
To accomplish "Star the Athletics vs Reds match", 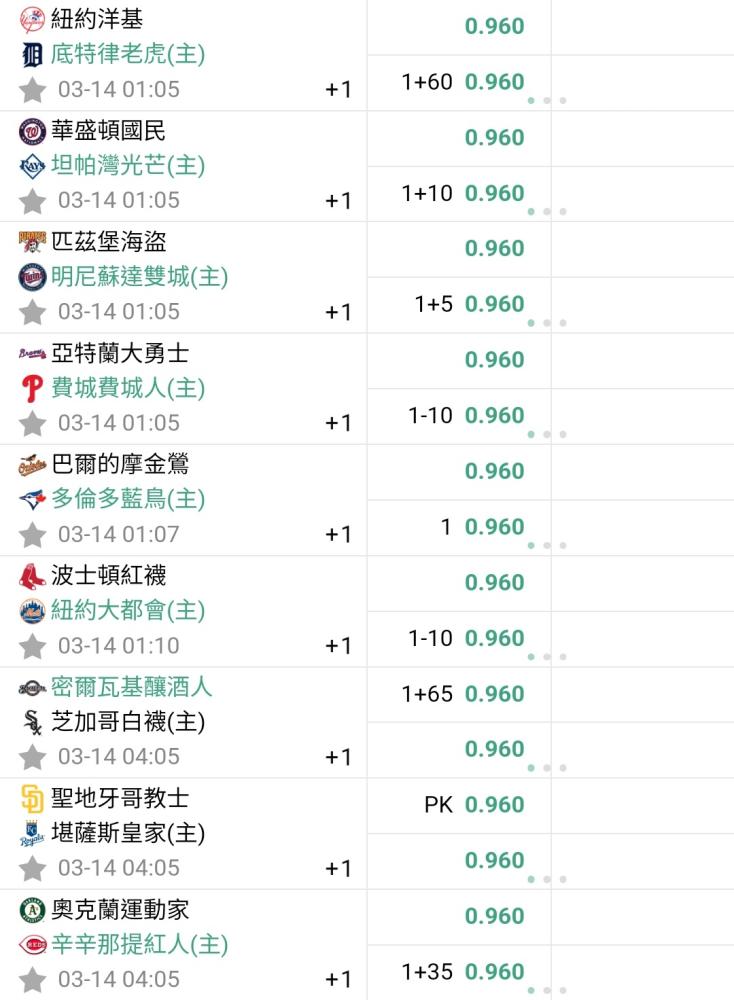I will [32, 980].
